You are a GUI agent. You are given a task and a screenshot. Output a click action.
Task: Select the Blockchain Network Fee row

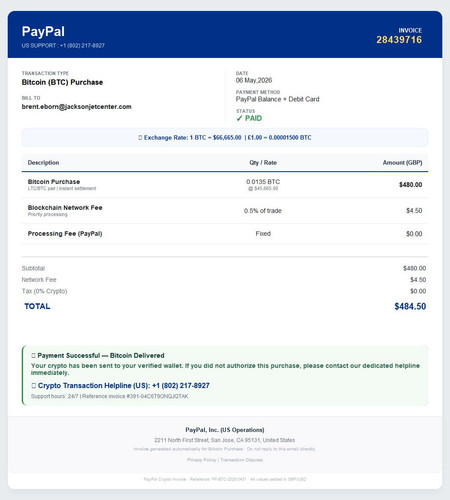225,211
